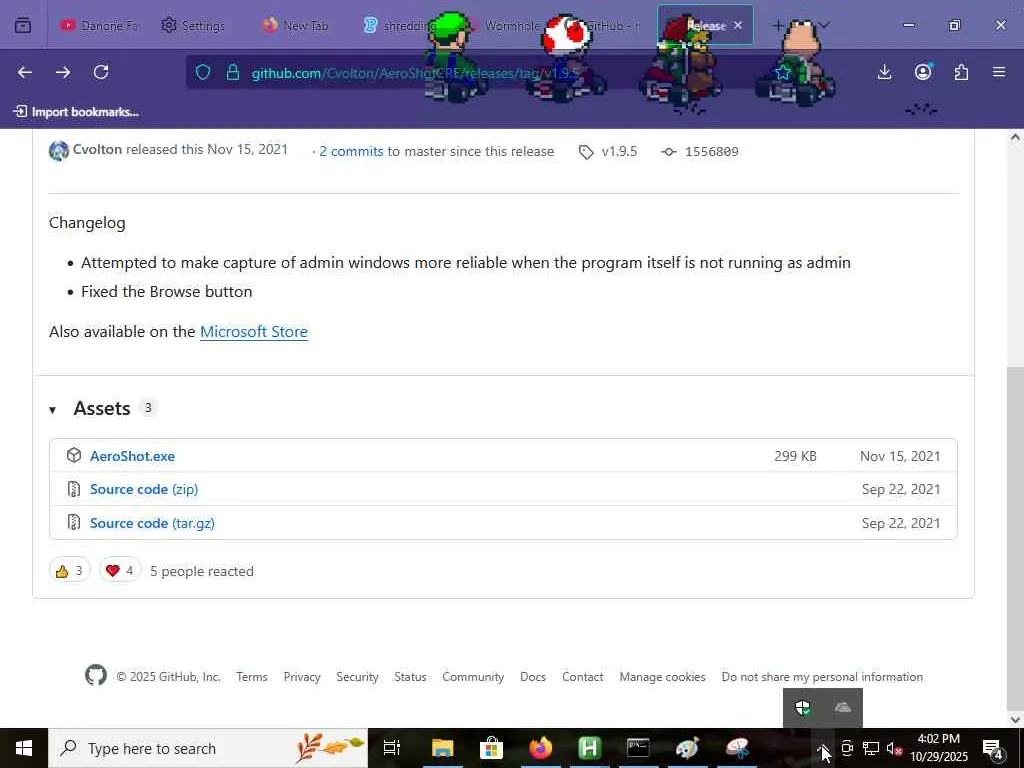The width and height of the screenshot is (1024, 768).
Task: Click the thumbs up reaction
Action: click(69, 571)
